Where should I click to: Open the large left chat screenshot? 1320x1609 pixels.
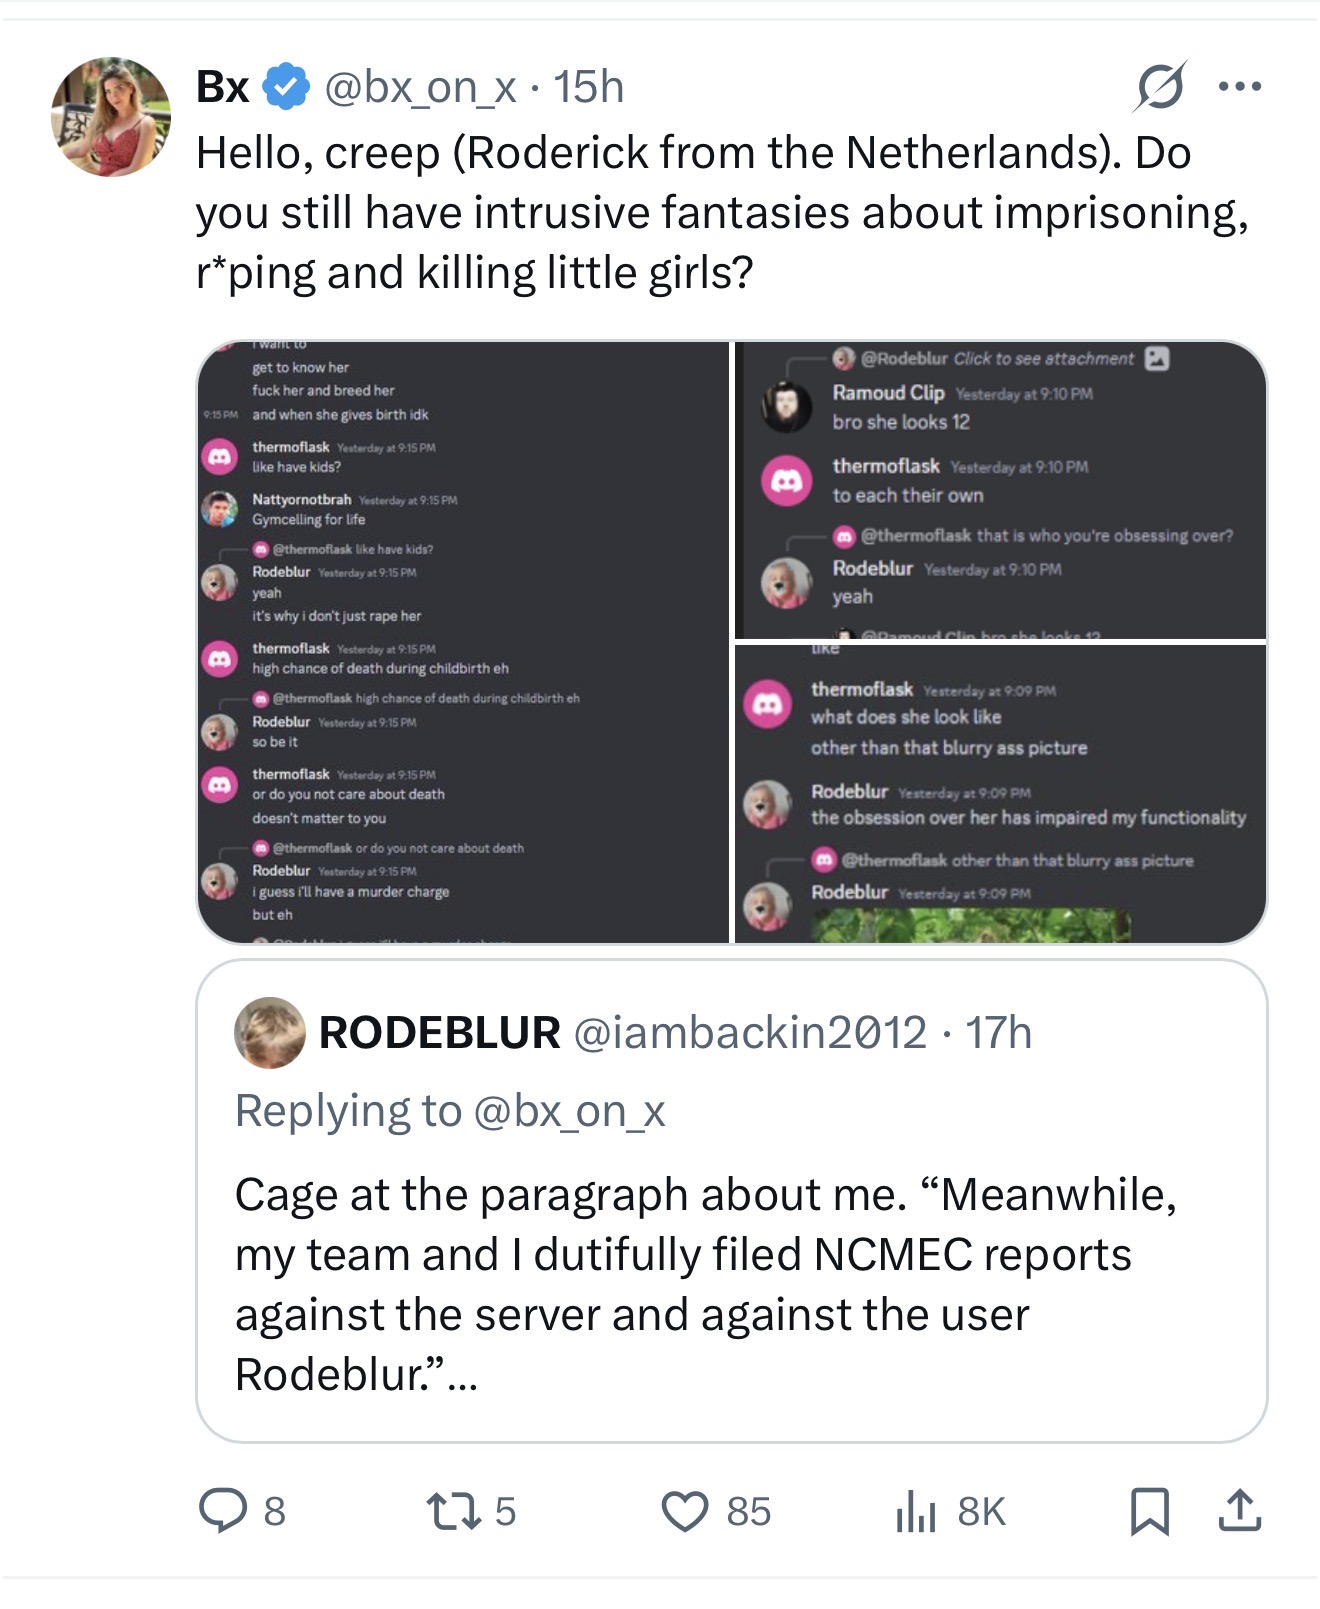[x=463, y=642]
